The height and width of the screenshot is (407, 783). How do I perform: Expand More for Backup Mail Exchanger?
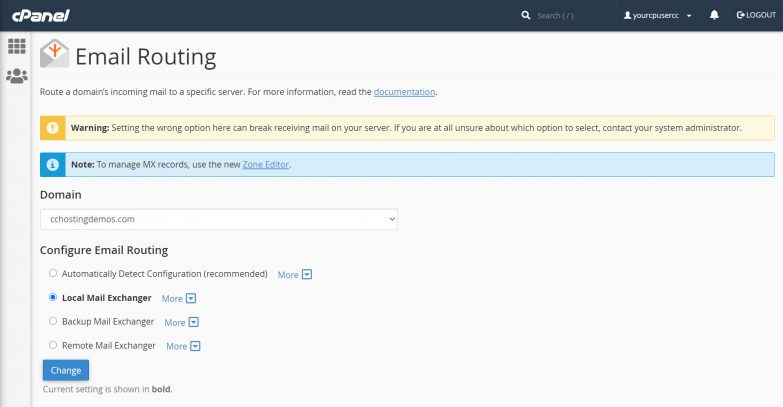182,322
